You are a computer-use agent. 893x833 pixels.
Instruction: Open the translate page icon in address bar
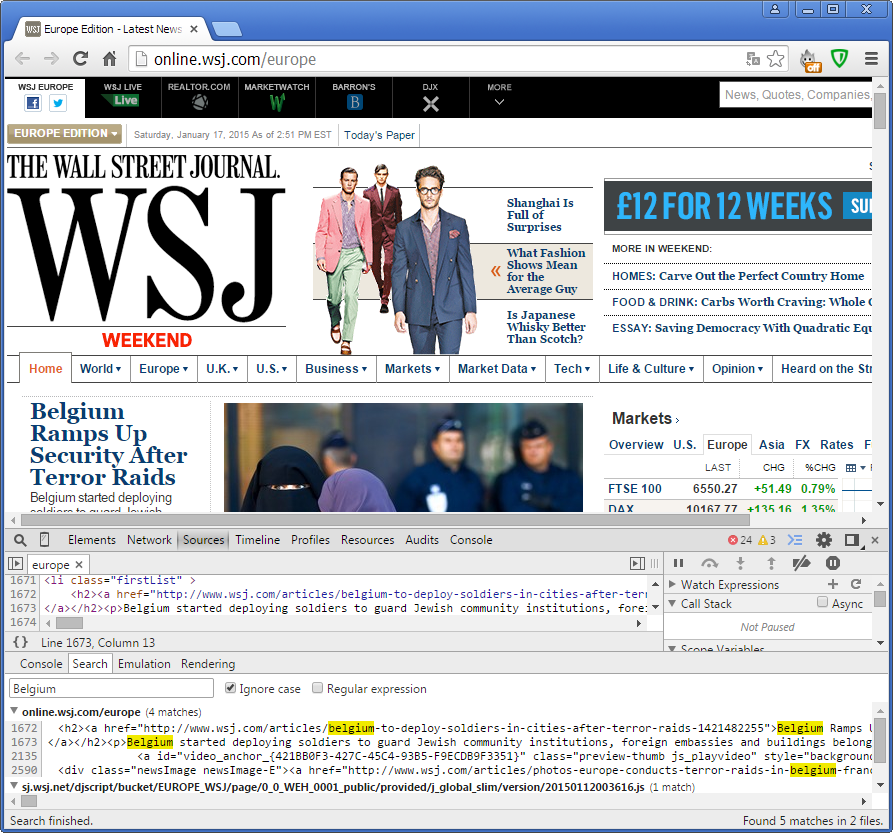point(753,59)
